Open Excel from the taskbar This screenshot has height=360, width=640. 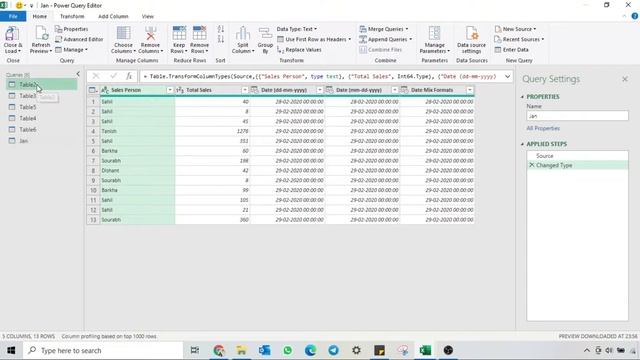[x=425, y=350]
